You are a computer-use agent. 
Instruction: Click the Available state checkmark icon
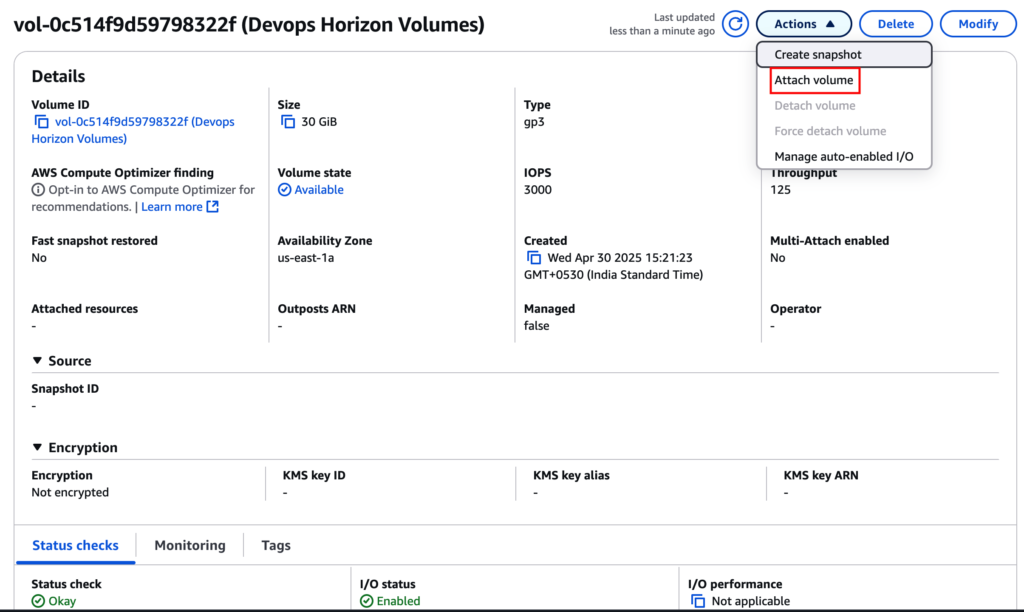point(284,190)
